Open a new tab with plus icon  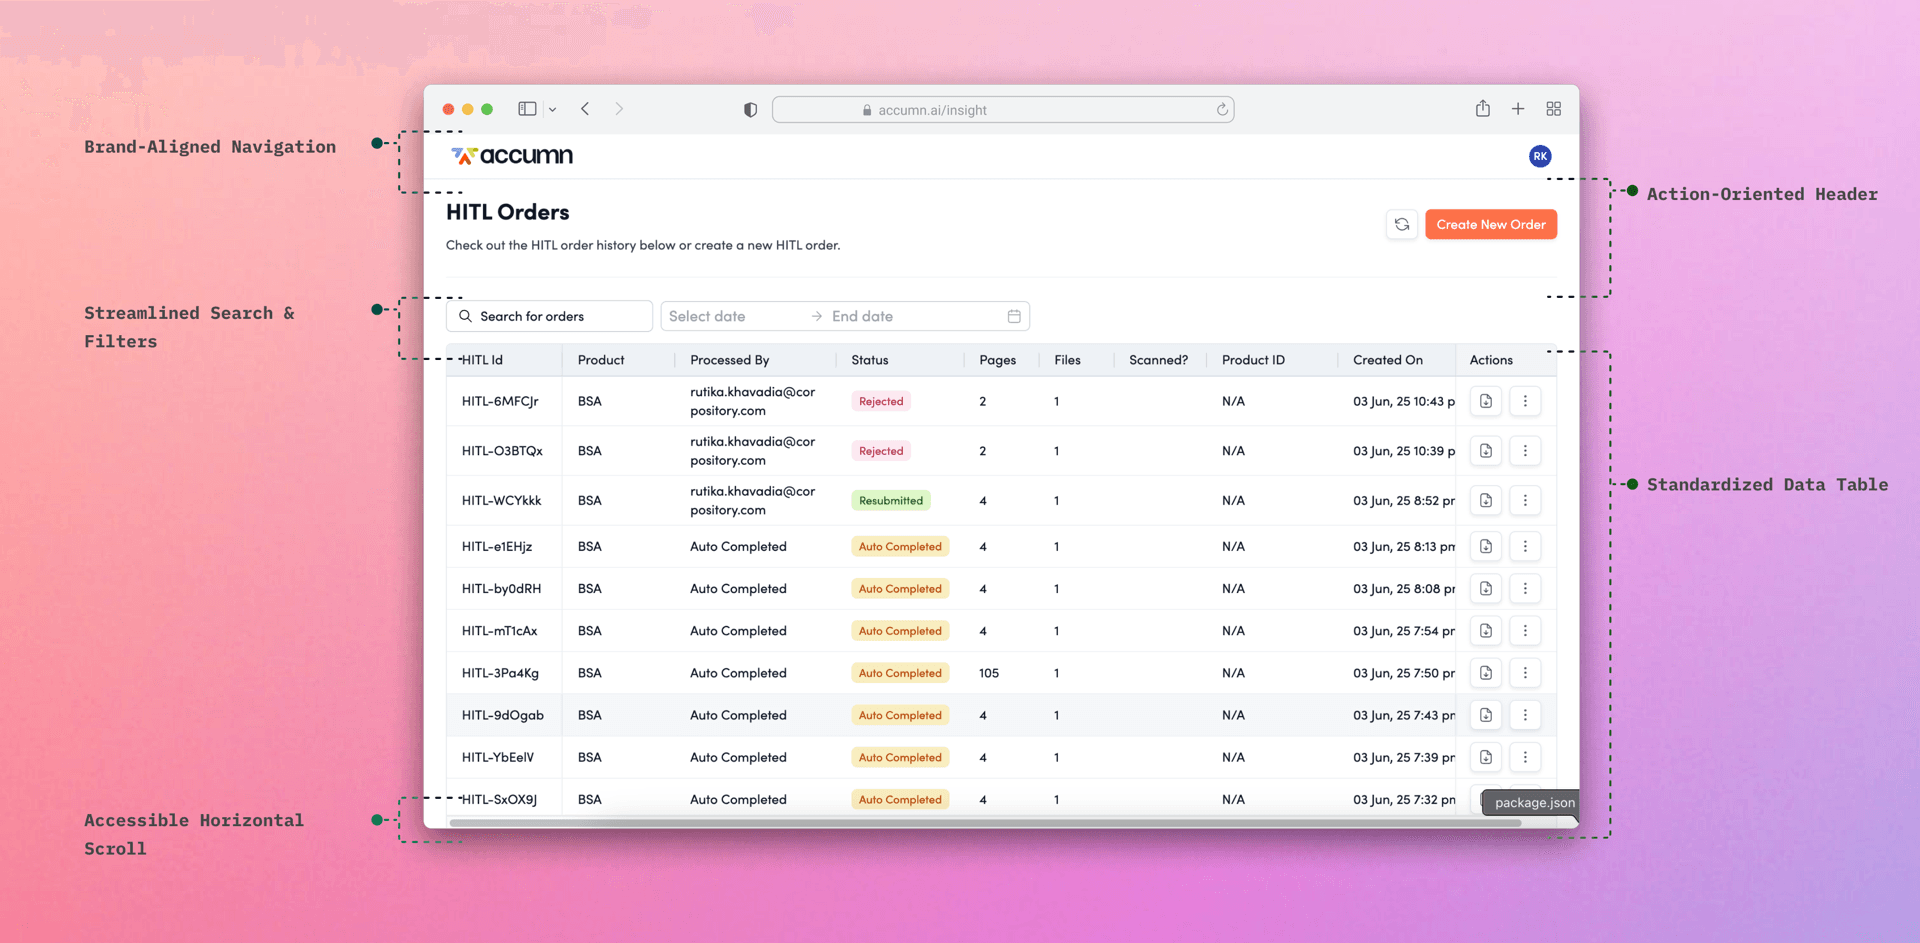(x=1518, y=109)
